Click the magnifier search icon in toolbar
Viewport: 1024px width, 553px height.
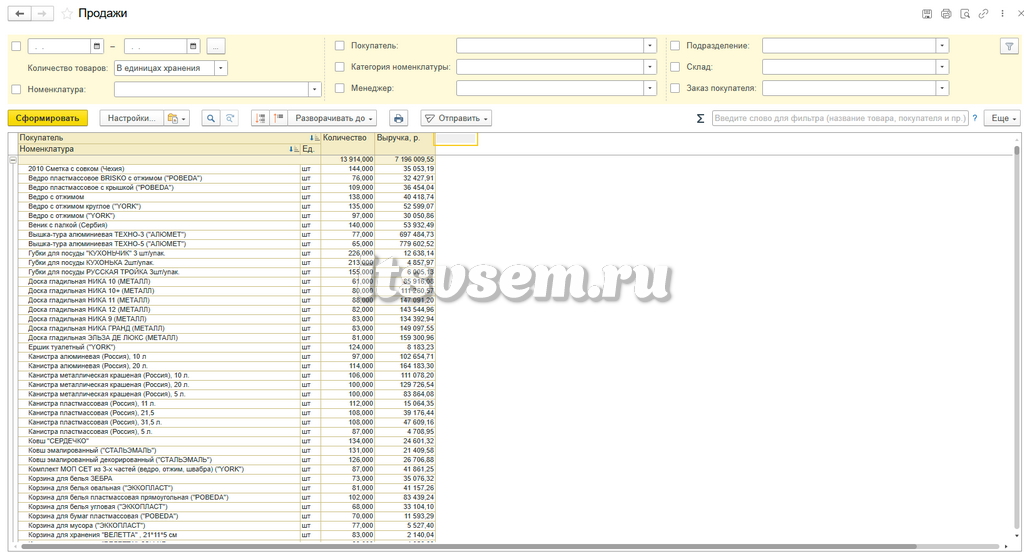tap(210, 118)
